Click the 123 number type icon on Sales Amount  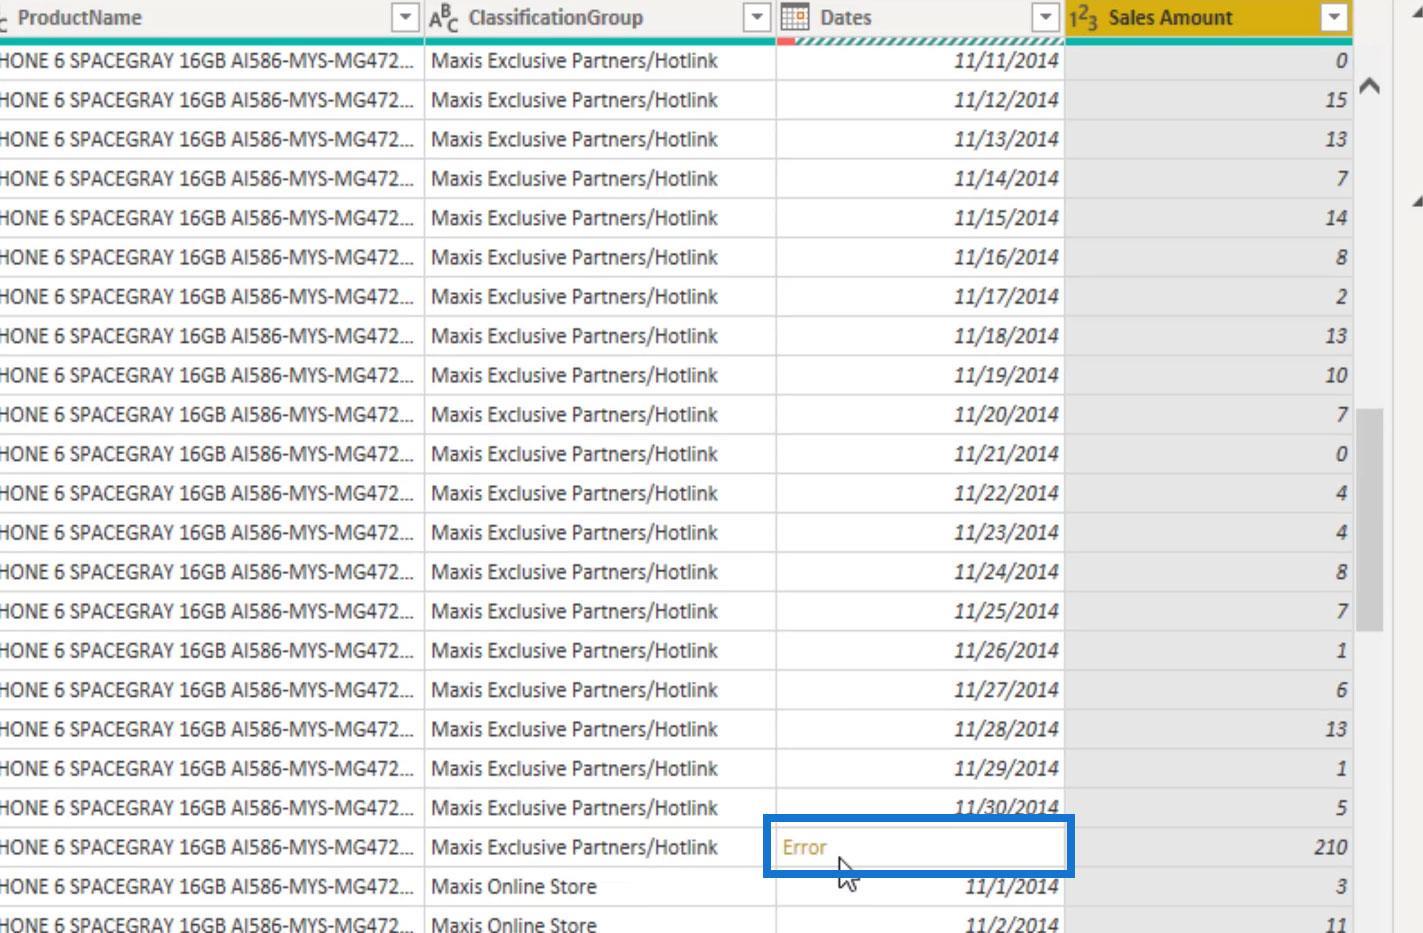coord(1083,17)
